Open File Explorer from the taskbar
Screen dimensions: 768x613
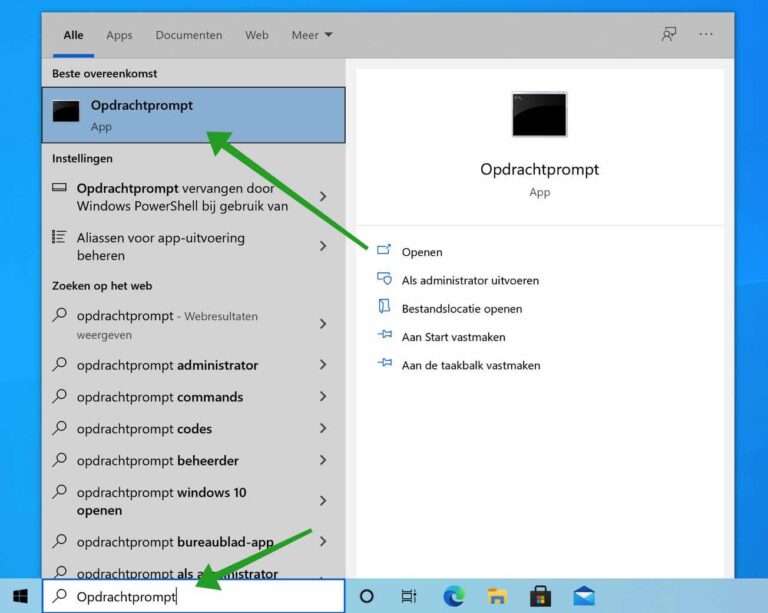(497, 596)
